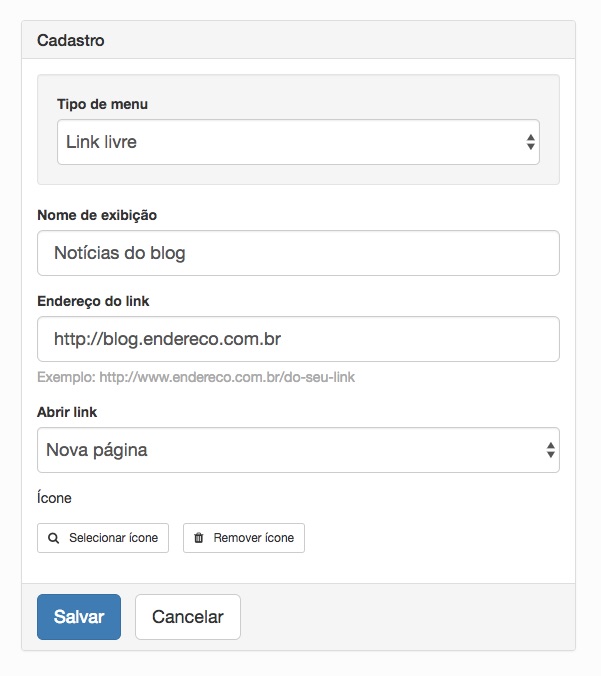Click the Nome de exibição label
The height and width of the screenshot is (676, 601).
(97, 215)
